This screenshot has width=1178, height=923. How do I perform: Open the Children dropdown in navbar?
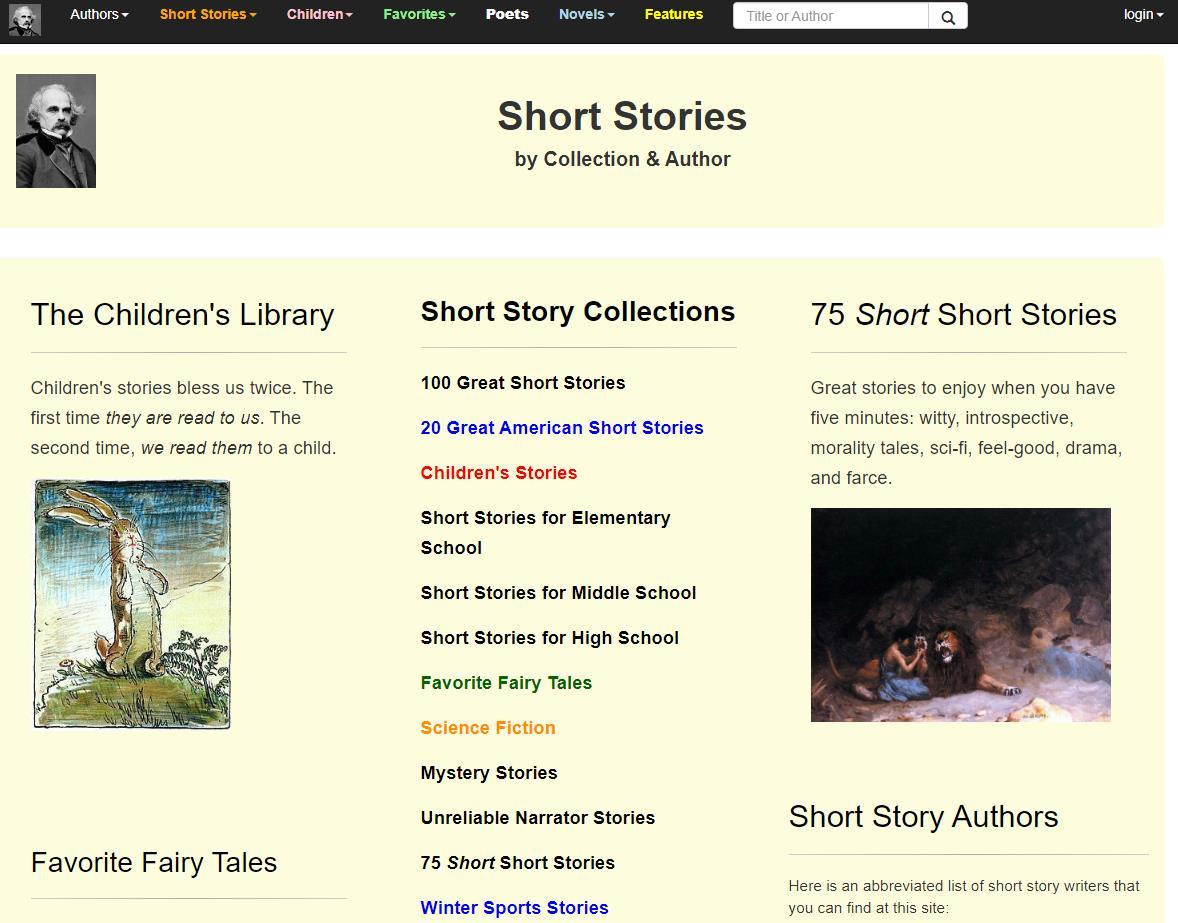click(x=319, y=14)
